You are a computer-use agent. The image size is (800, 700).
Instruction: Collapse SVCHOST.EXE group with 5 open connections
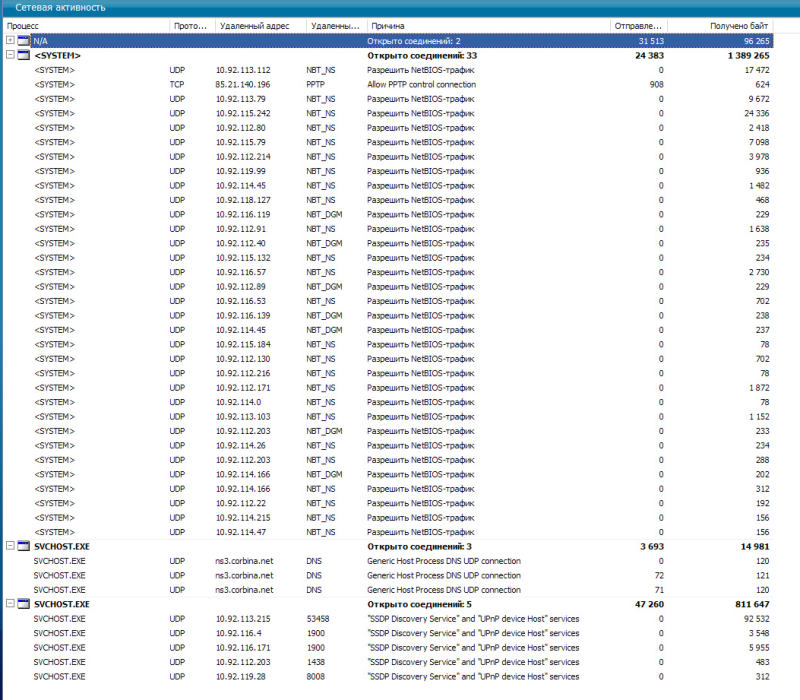click(10, 605)
